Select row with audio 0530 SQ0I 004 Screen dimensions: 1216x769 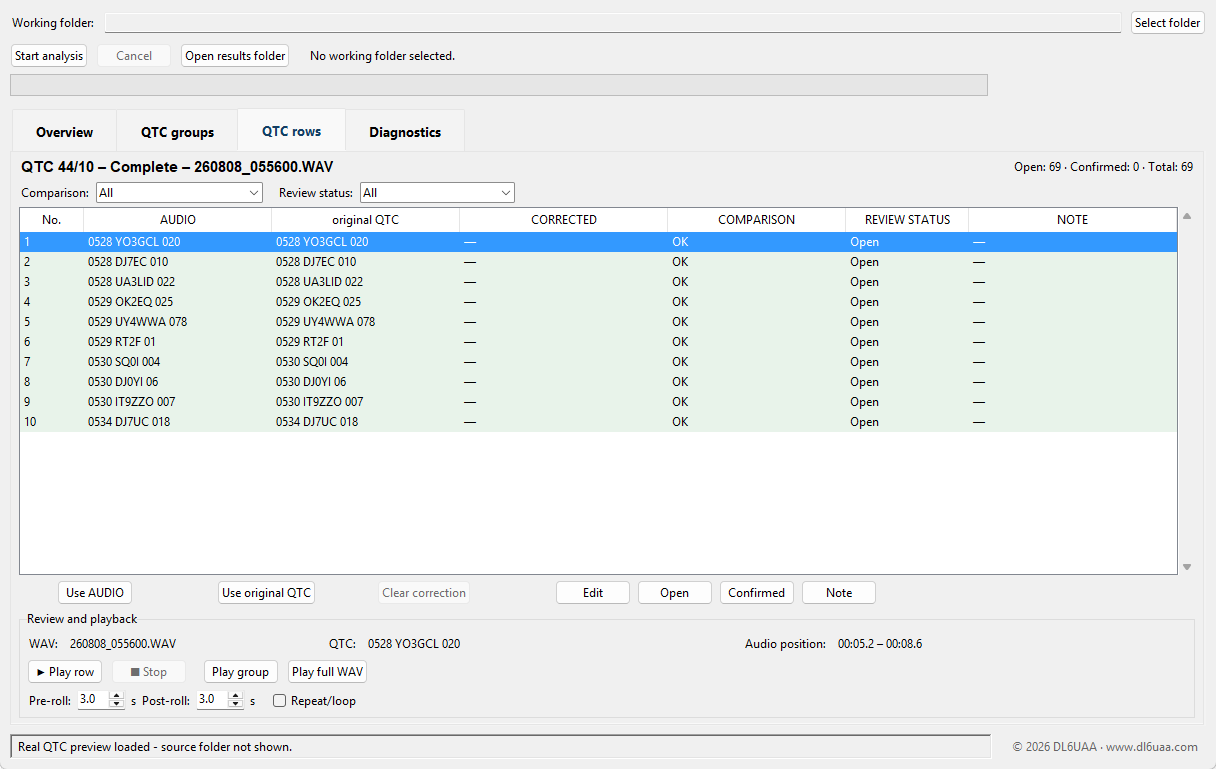pos(598,362)
